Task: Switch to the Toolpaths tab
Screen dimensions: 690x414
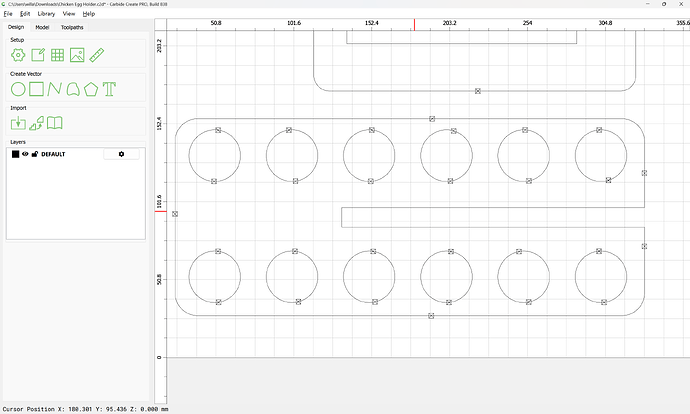Action: click(71, 27)
